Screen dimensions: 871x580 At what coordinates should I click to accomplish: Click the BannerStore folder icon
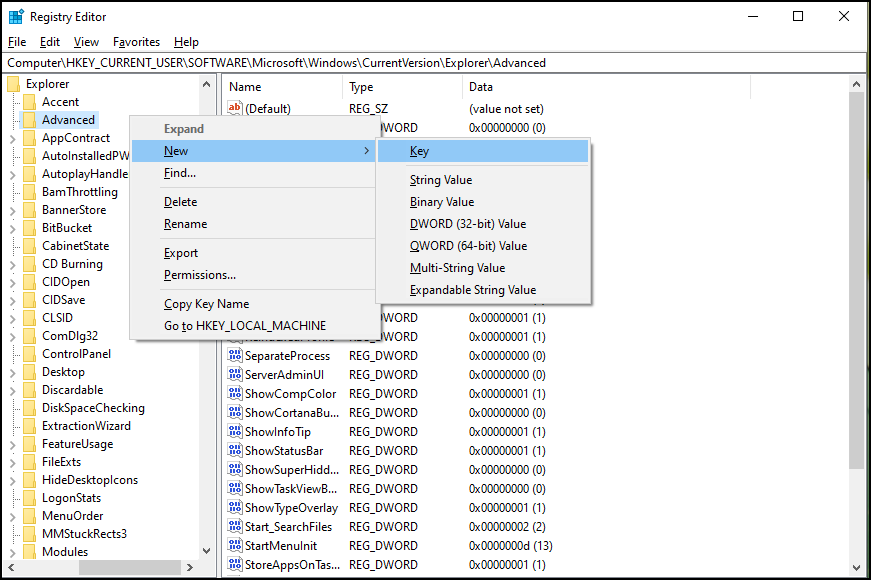point(29,210)
